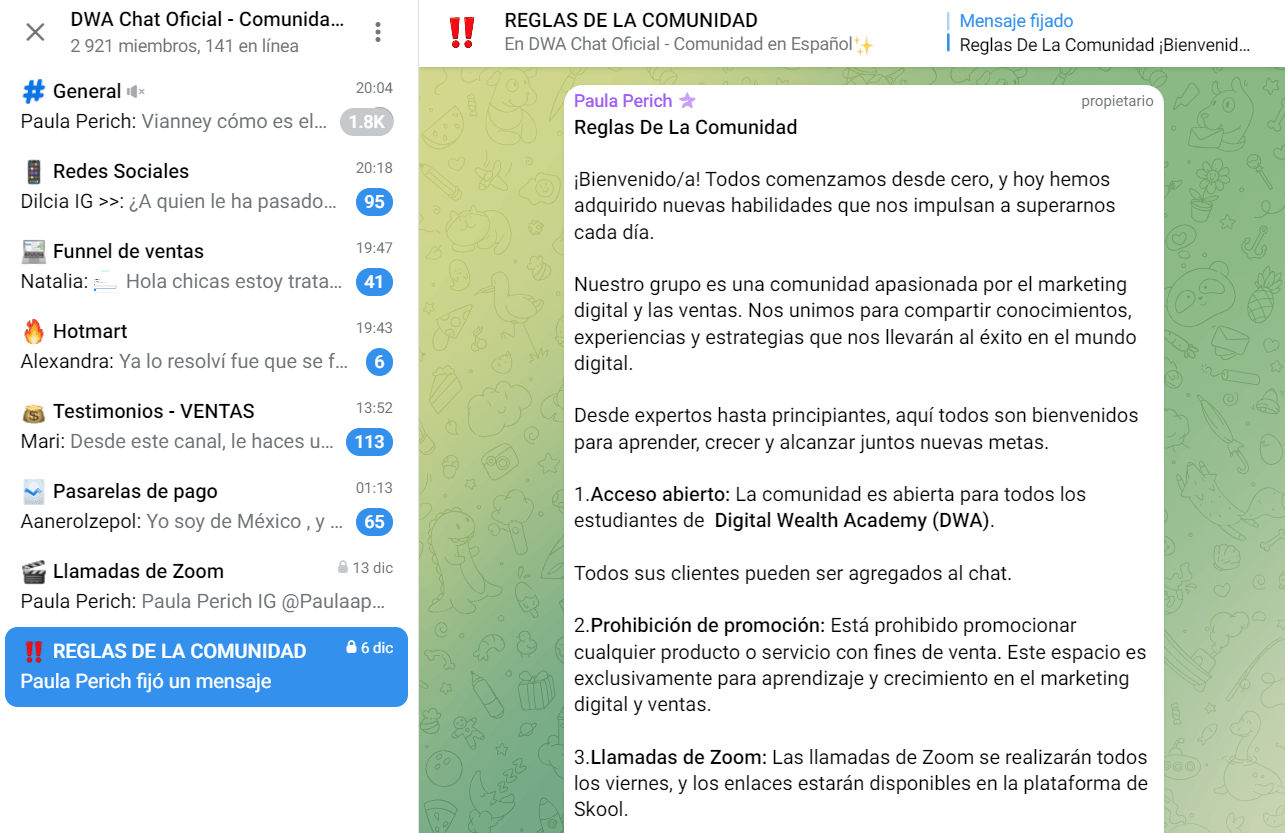Click the lock icon next to 6 dic
The height and width of the screenshot is (833, 1285).
tap(351, 648)
